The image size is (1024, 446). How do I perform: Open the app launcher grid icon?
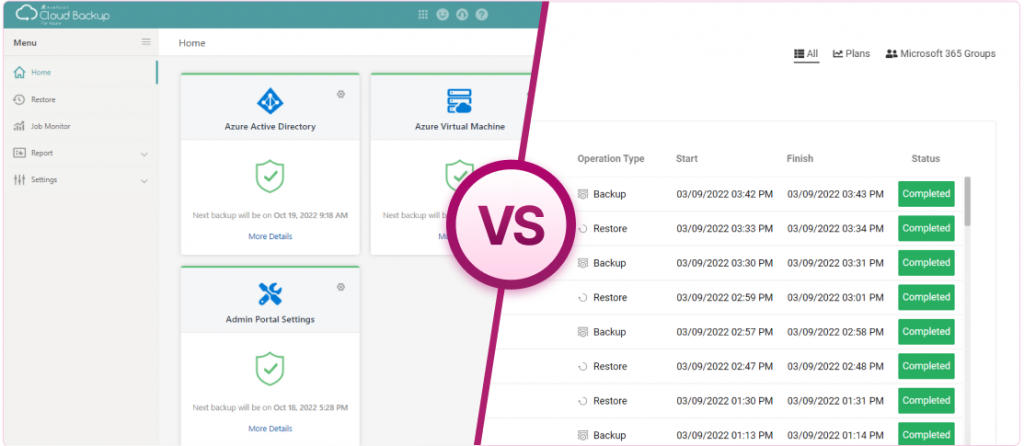[x=423, y=14]
